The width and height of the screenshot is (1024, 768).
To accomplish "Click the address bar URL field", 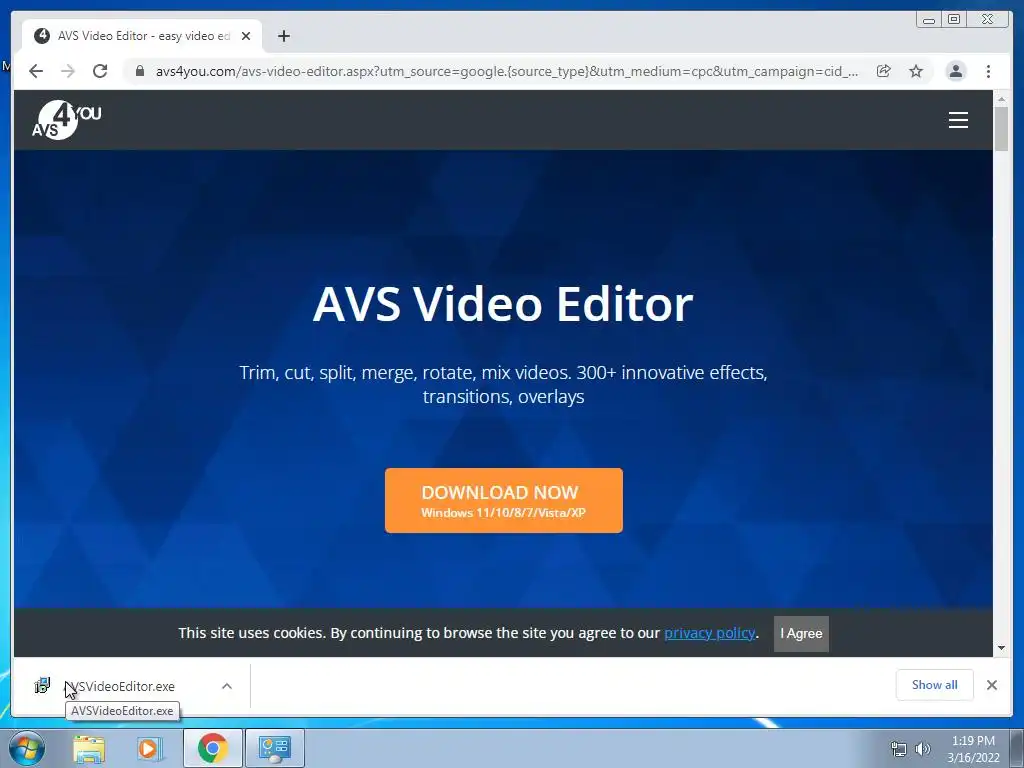I will click(x=507, y=71).
